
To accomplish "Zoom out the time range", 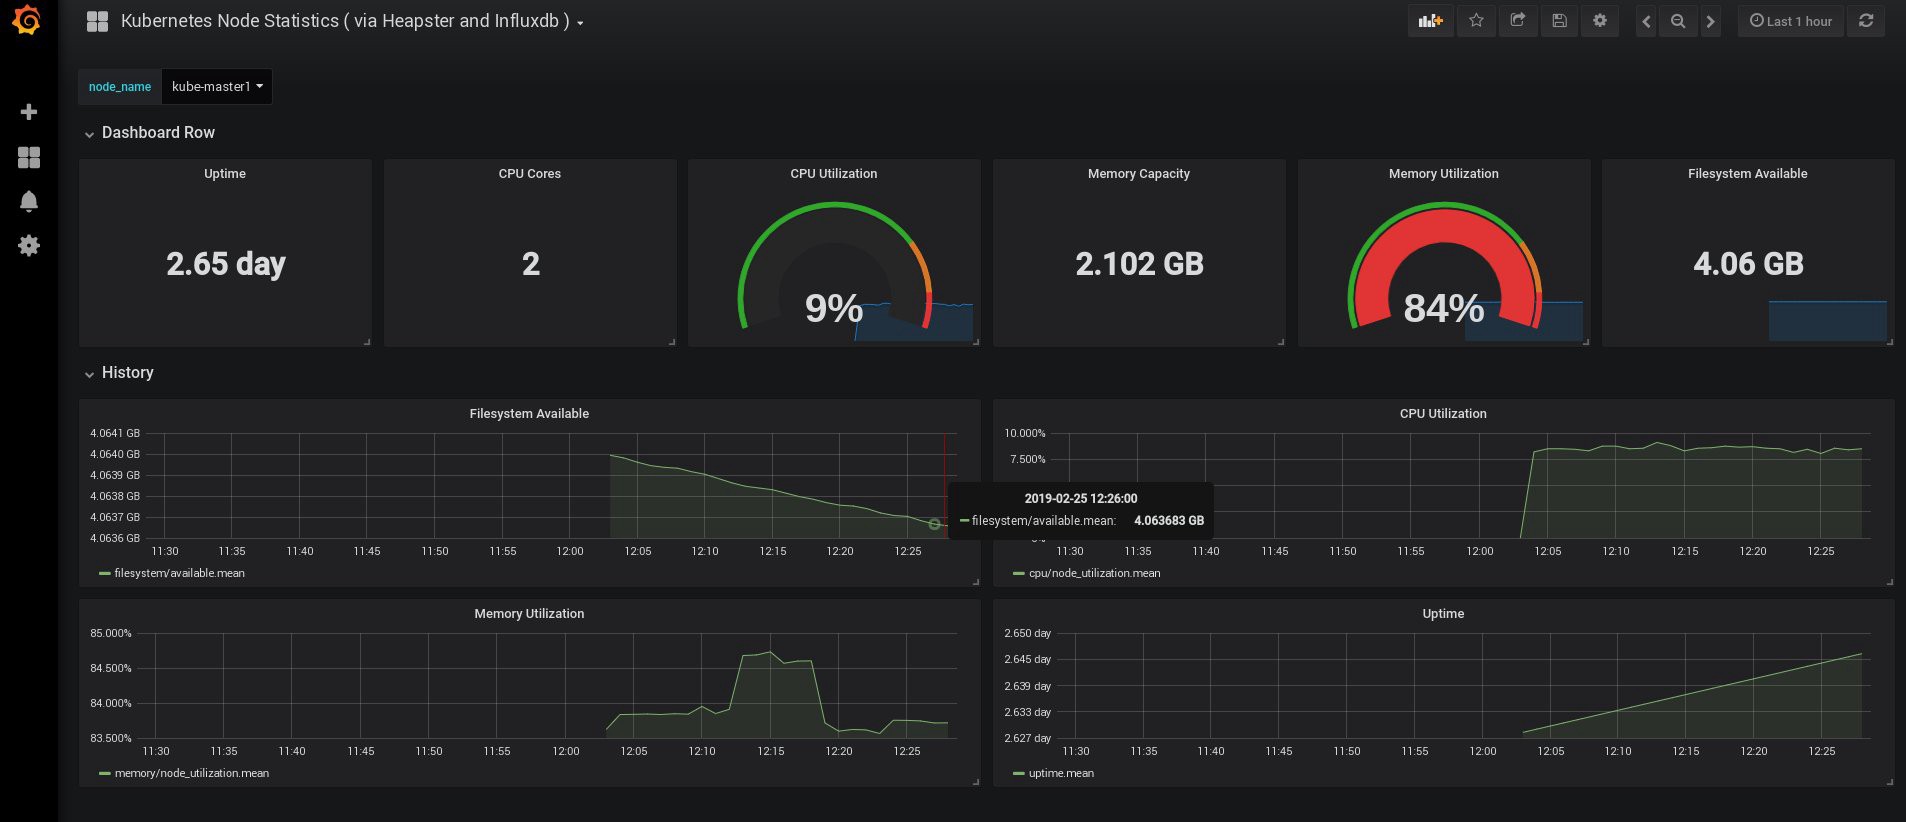I will point(1678,21).
